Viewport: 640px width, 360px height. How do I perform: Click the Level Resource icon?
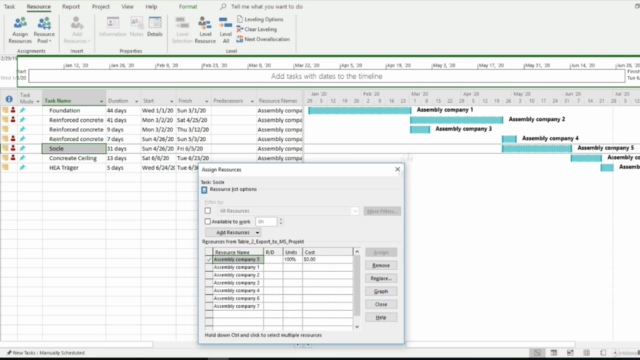click(x=205, y=30)
